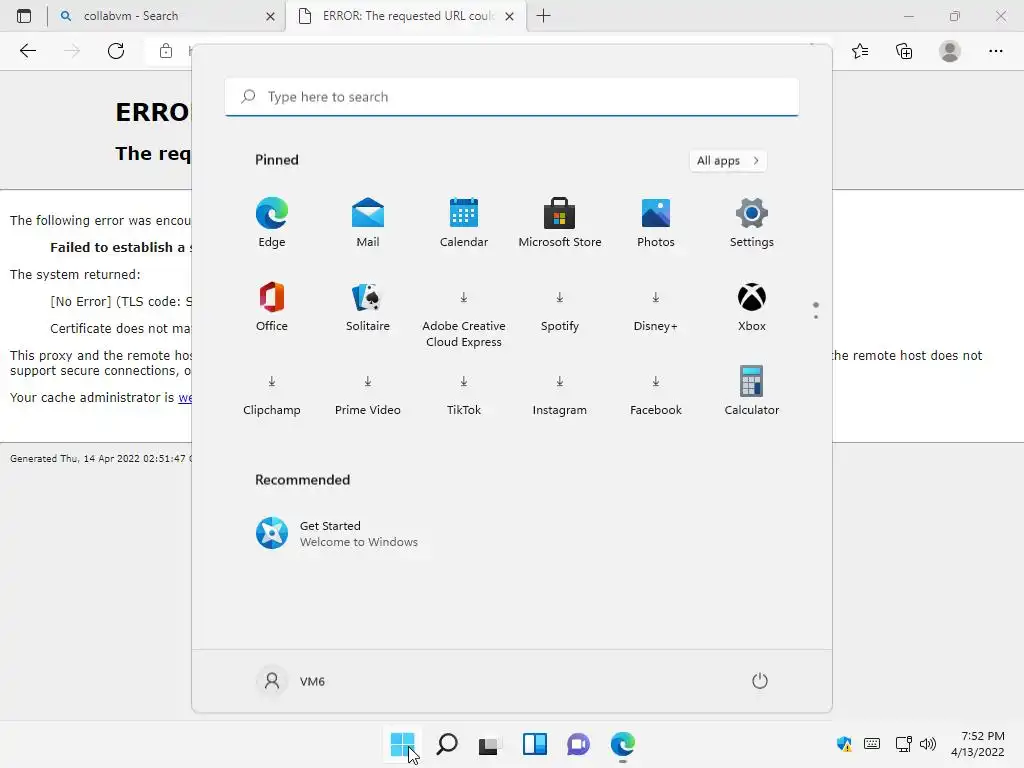Open the Calculator app
This screenshot has width=1024, height=768.
tap(752, 392)
